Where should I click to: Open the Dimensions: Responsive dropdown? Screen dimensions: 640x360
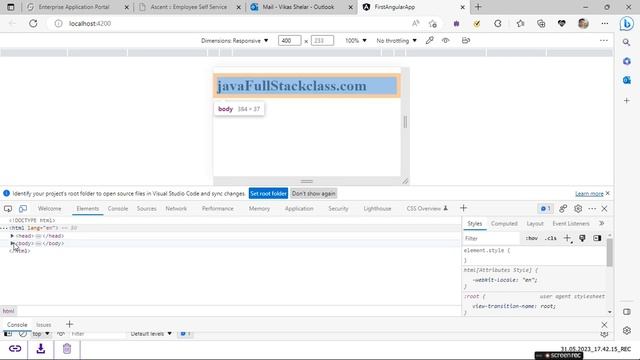234,40
